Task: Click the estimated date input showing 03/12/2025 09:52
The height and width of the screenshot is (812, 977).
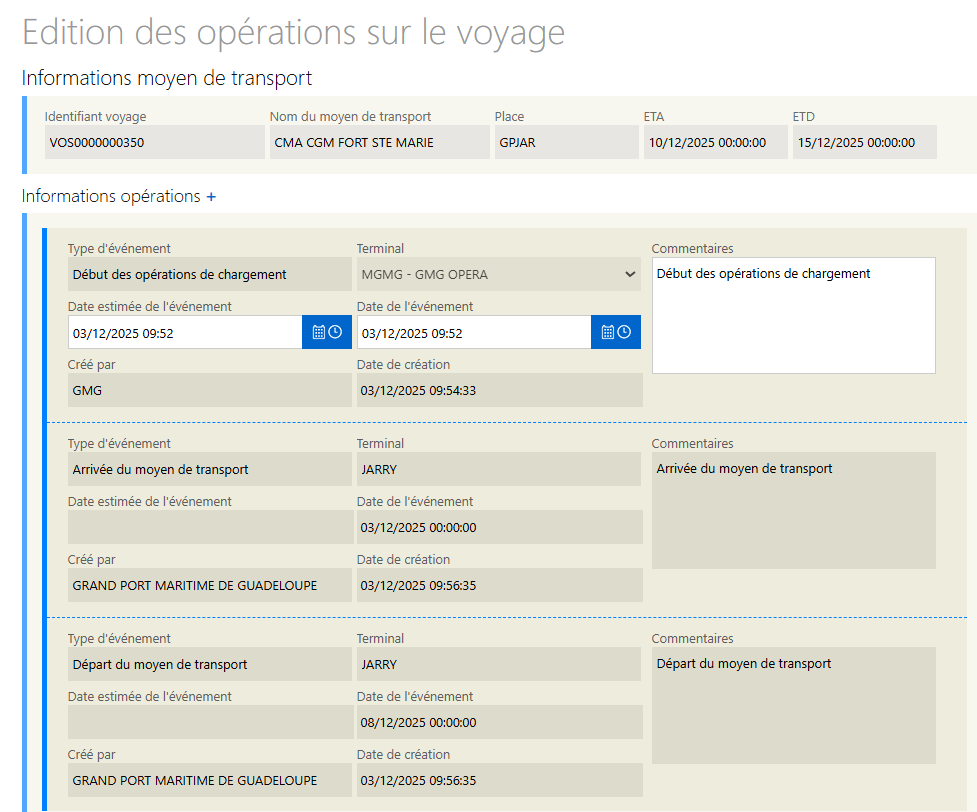Action: (185, 333)
